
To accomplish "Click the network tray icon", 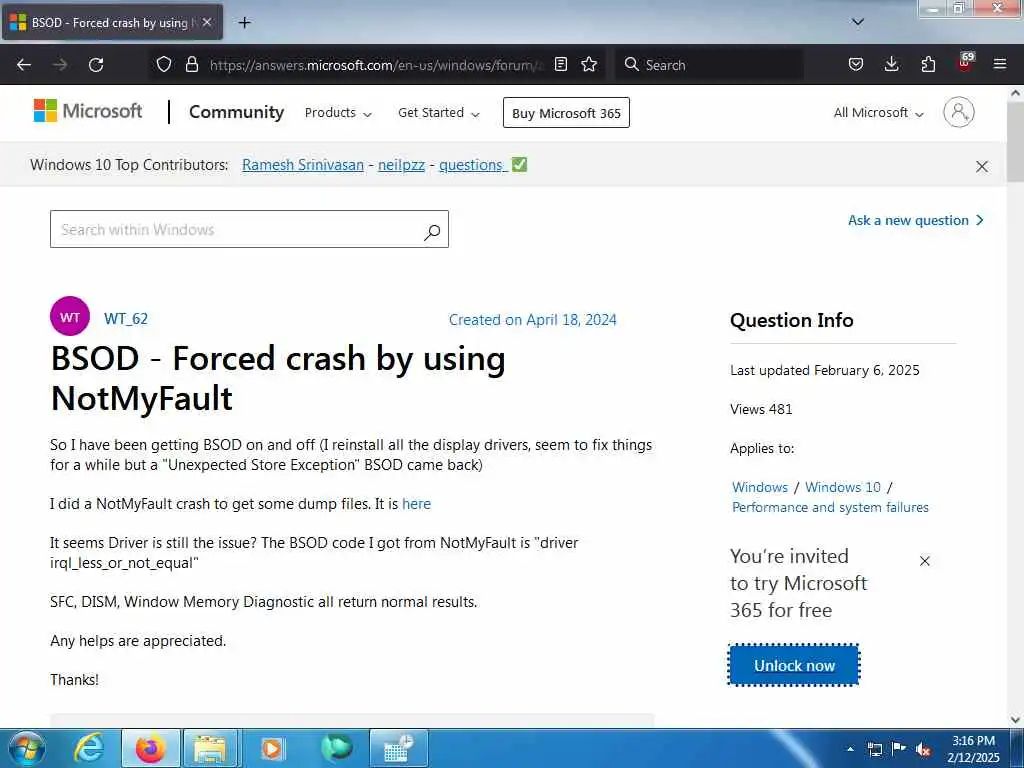I will (874, 750).
